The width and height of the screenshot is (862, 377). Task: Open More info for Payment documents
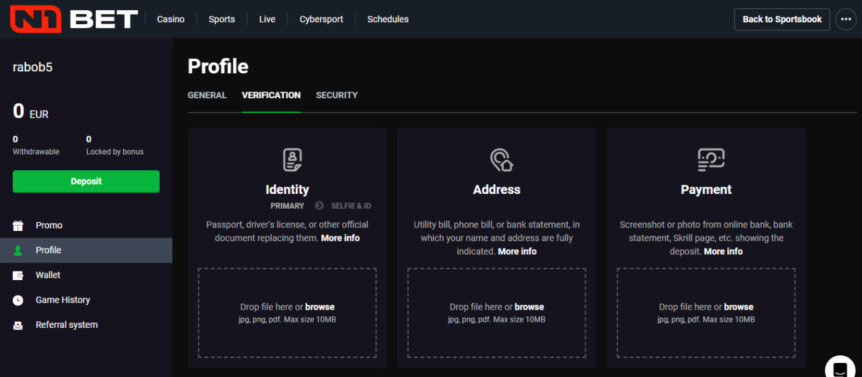click(723, 251)
